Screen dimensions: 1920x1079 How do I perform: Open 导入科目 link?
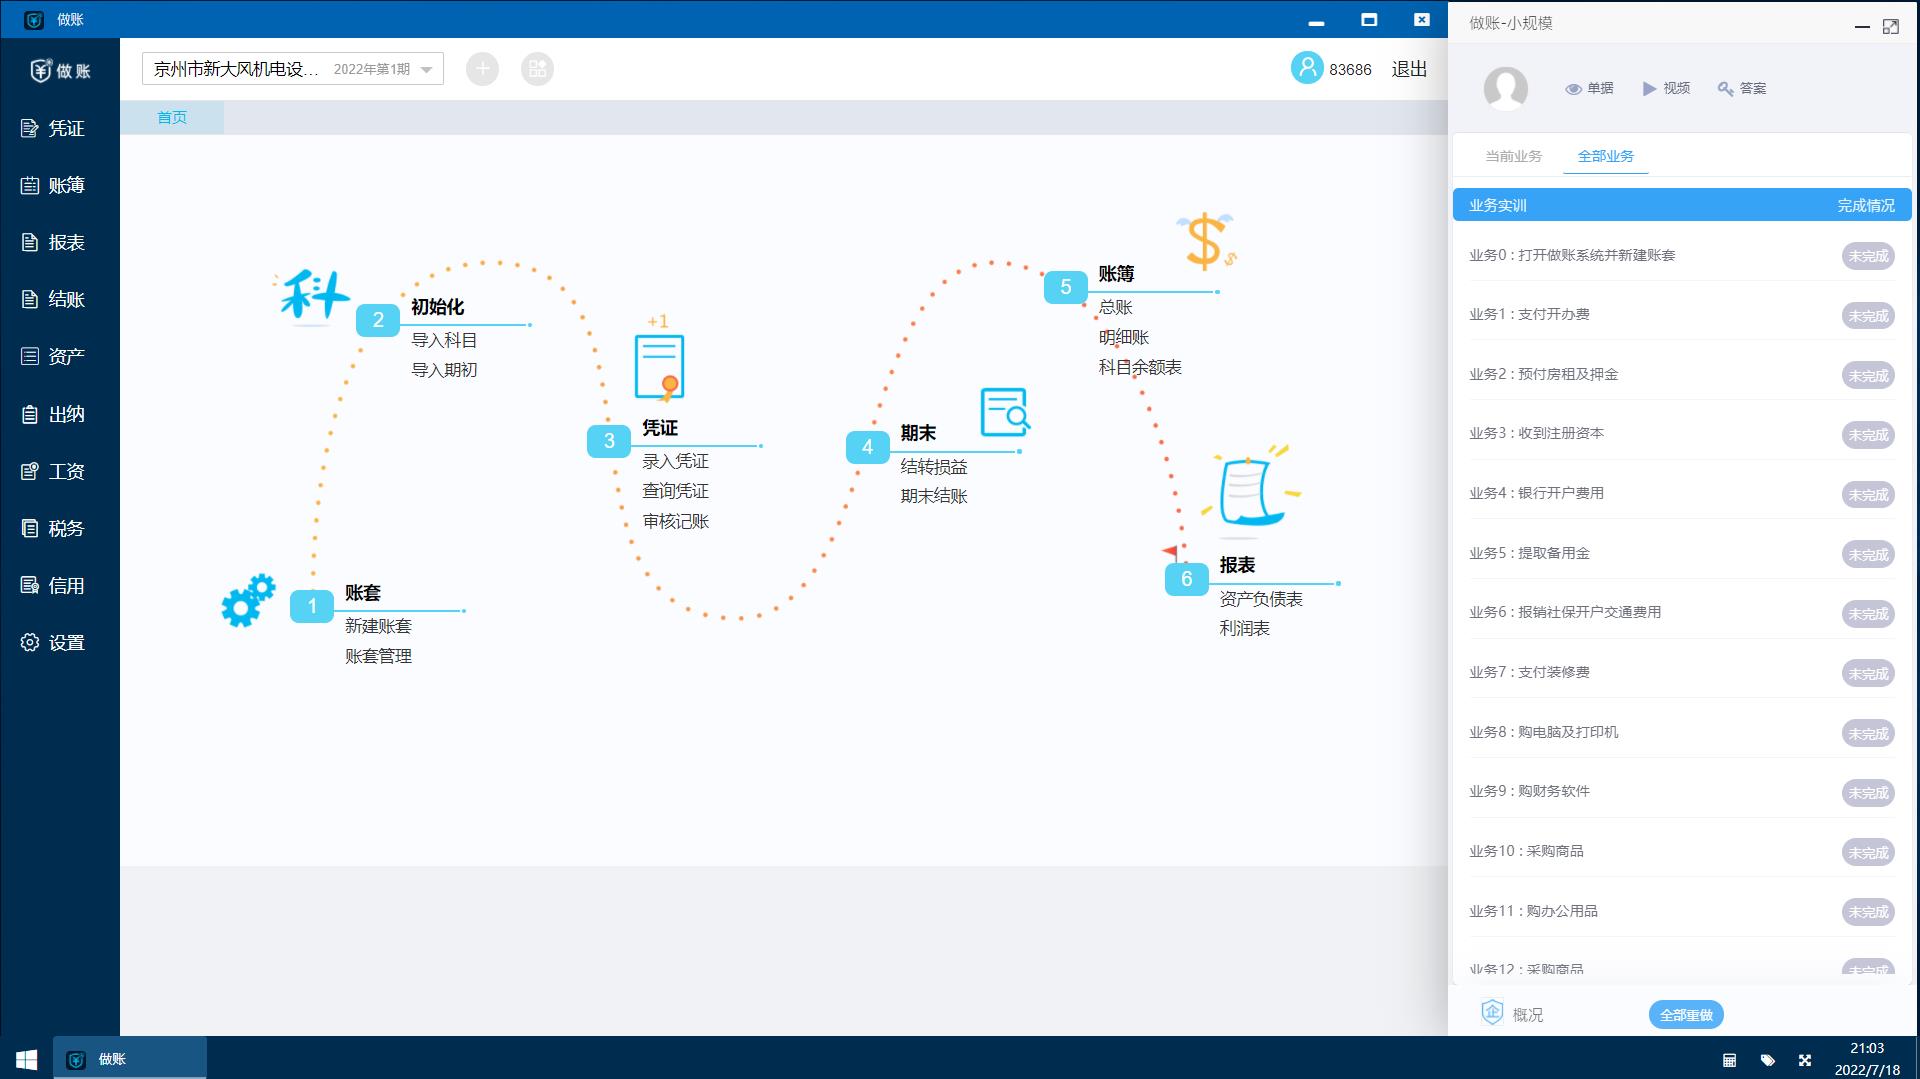pos(444,340)
